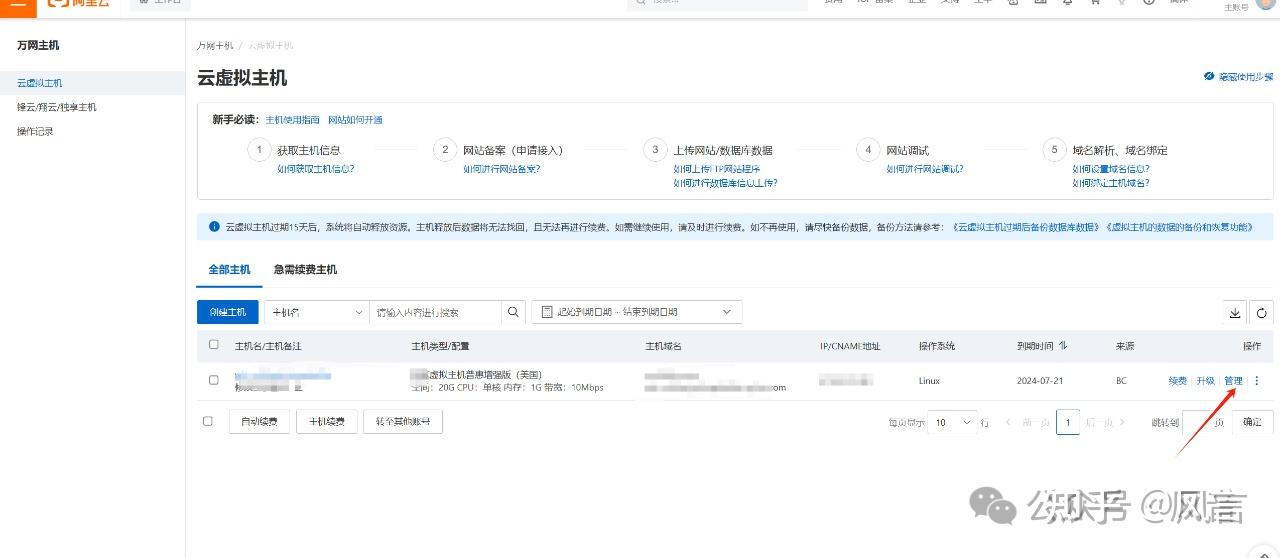1280x558 pixels.
Task: Sort by 到期时间 using the sort icon
Action: (x=1063, y=345)
